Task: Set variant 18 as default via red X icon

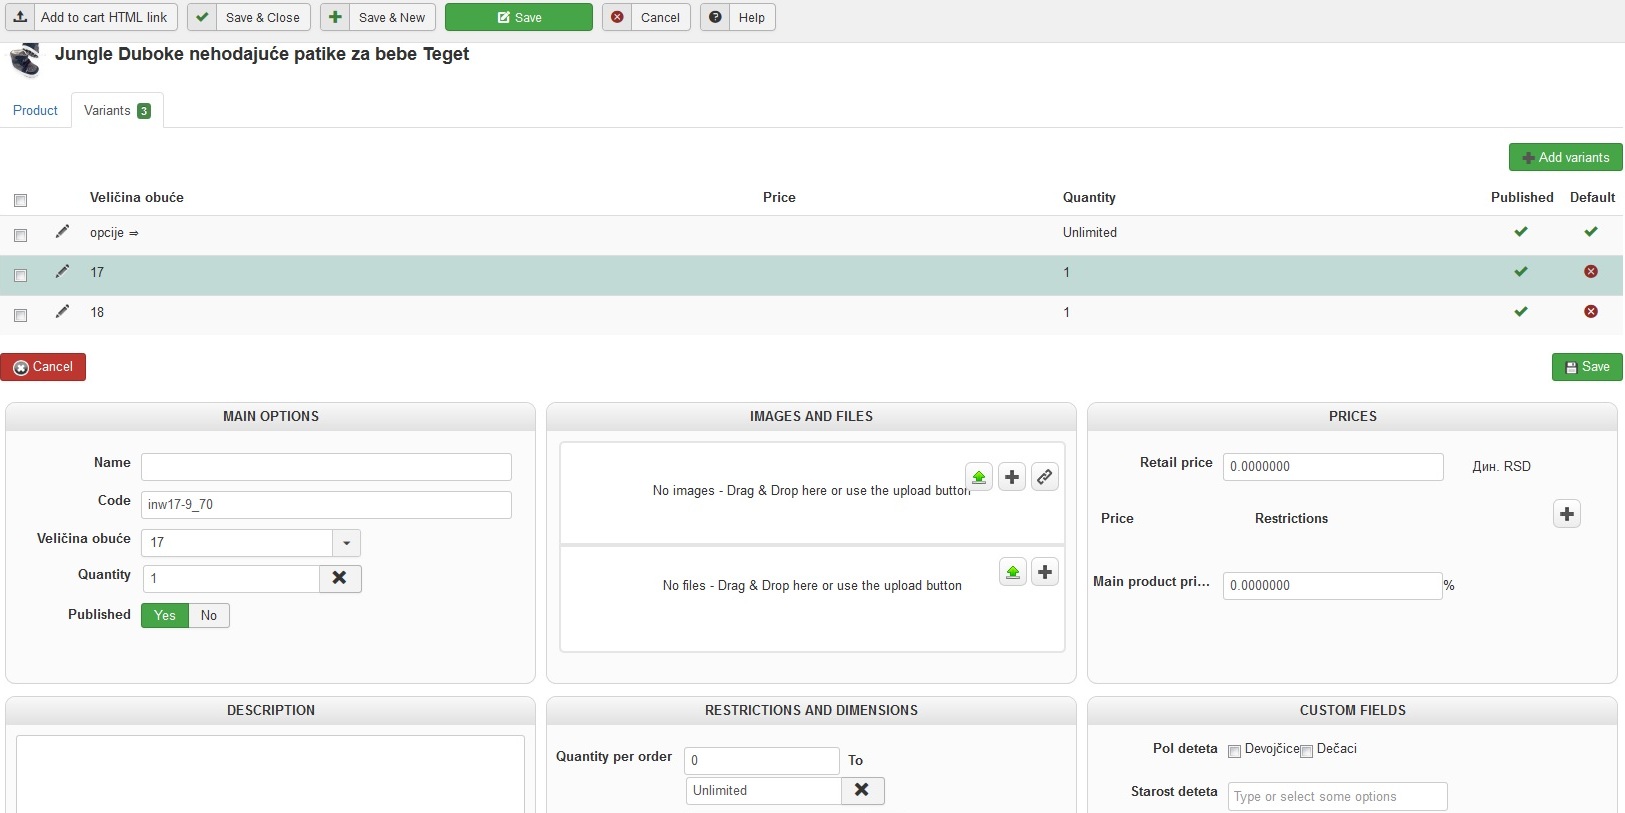Action: click(x=1591, y=312)
